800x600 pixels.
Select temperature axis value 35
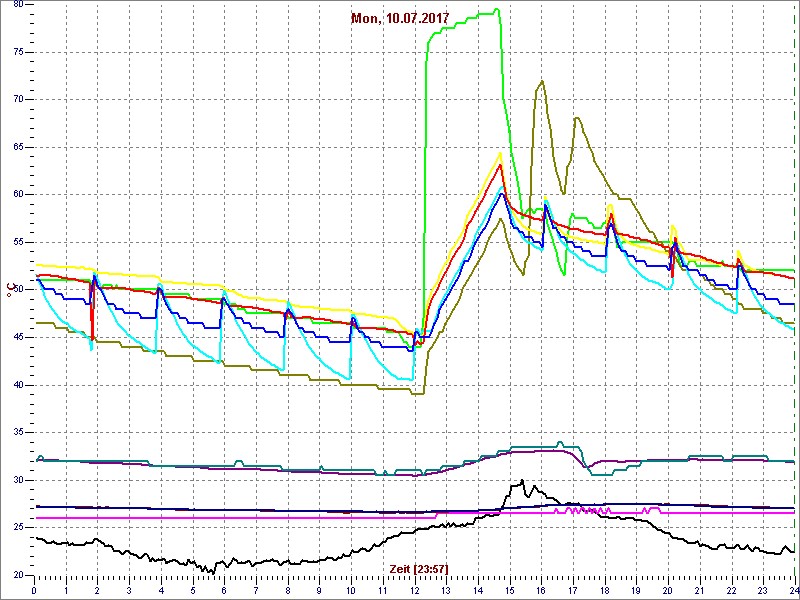click(17, 433)
